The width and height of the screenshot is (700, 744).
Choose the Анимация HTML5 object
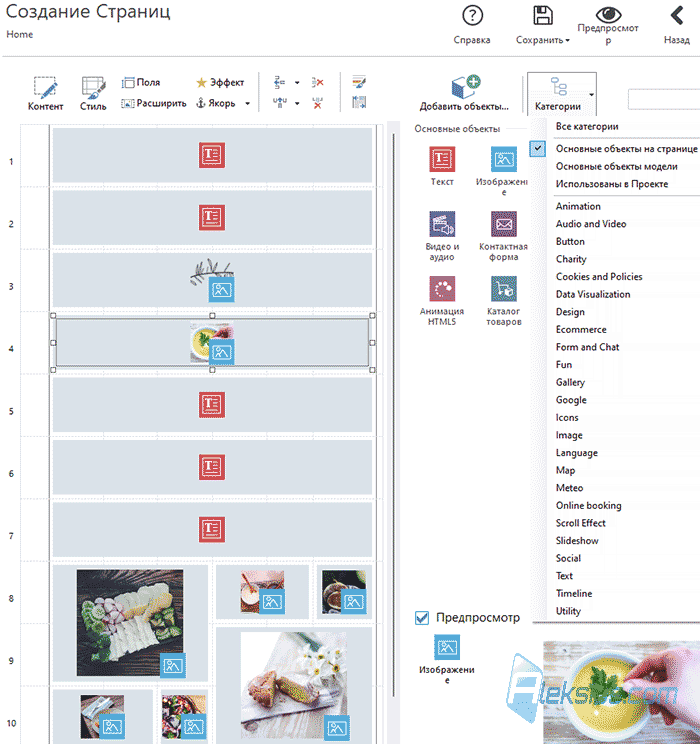(442, 289)
